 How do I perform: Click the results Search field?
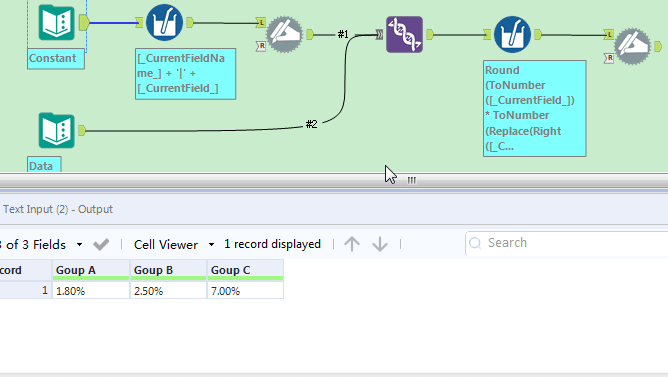[x=567, y=243]
